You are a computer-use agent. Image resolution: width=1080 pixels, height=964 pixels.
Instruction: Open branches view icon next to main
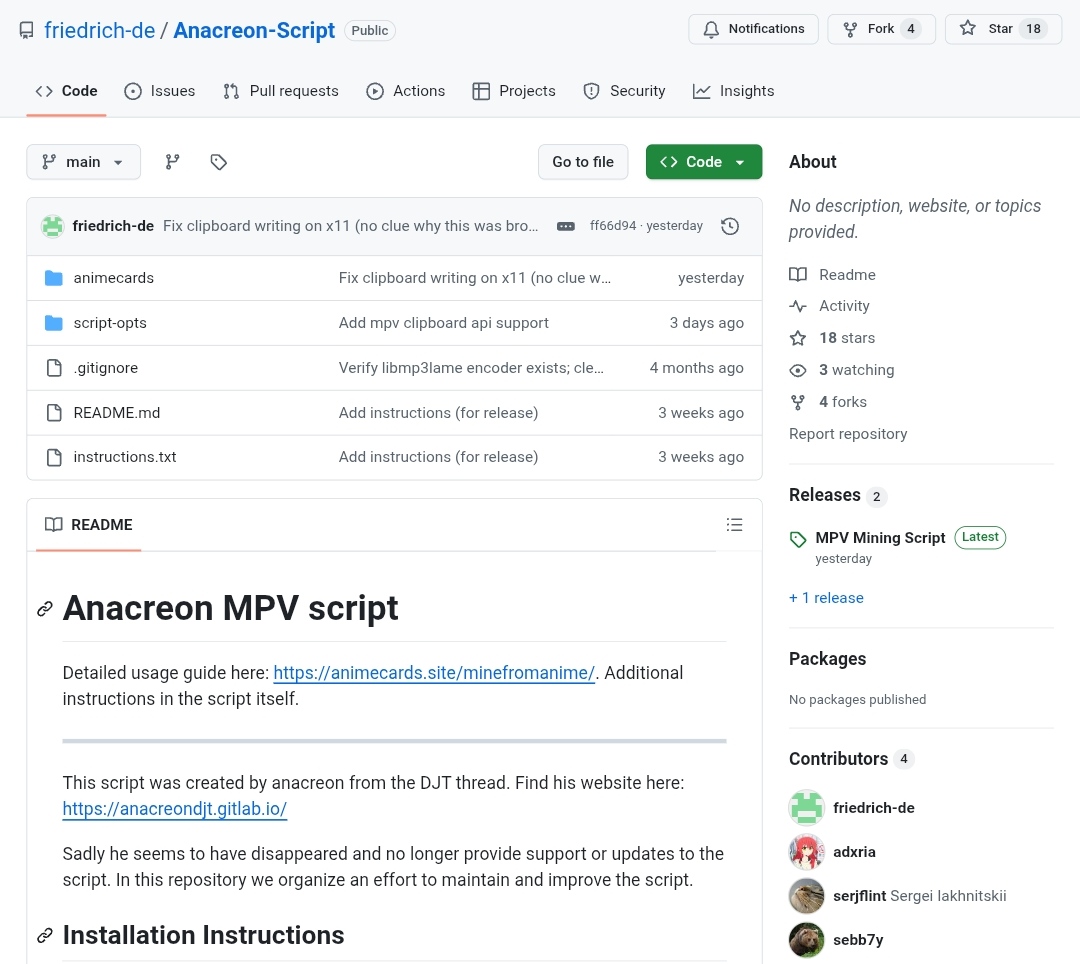[x=172, y=162]
